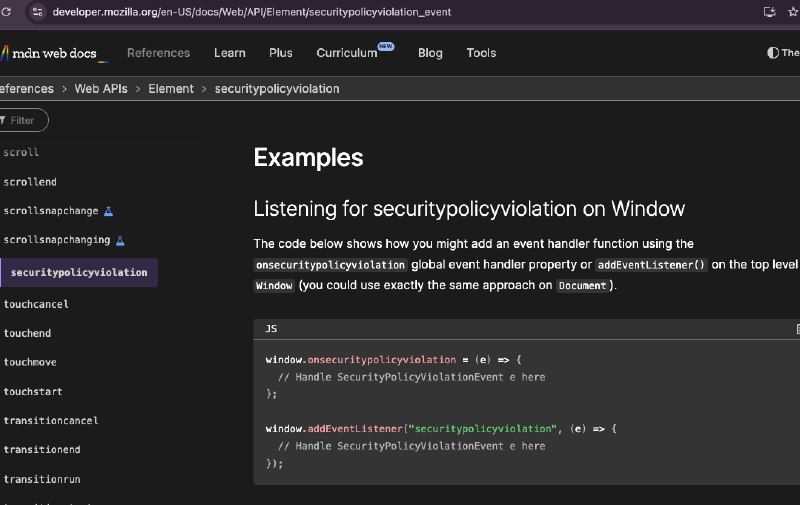Click the flask icon beside scrollsnapchanging
The width and height of the screenshot is (800, 505).
pos(120,240)
